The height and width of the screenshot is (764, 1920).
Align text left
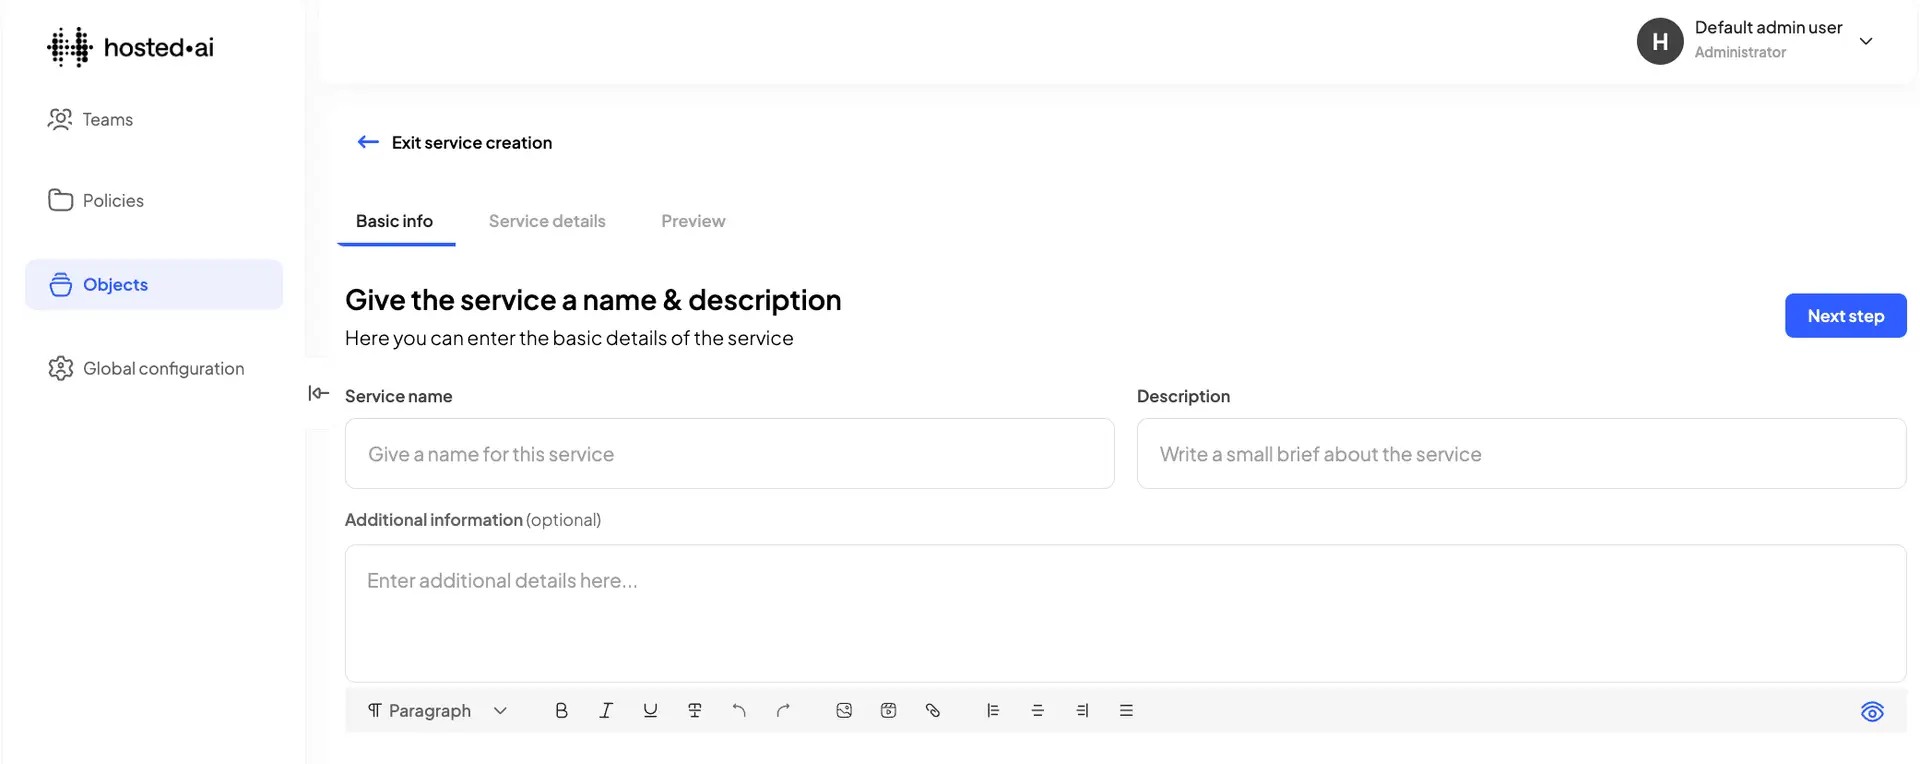(993, 711)
